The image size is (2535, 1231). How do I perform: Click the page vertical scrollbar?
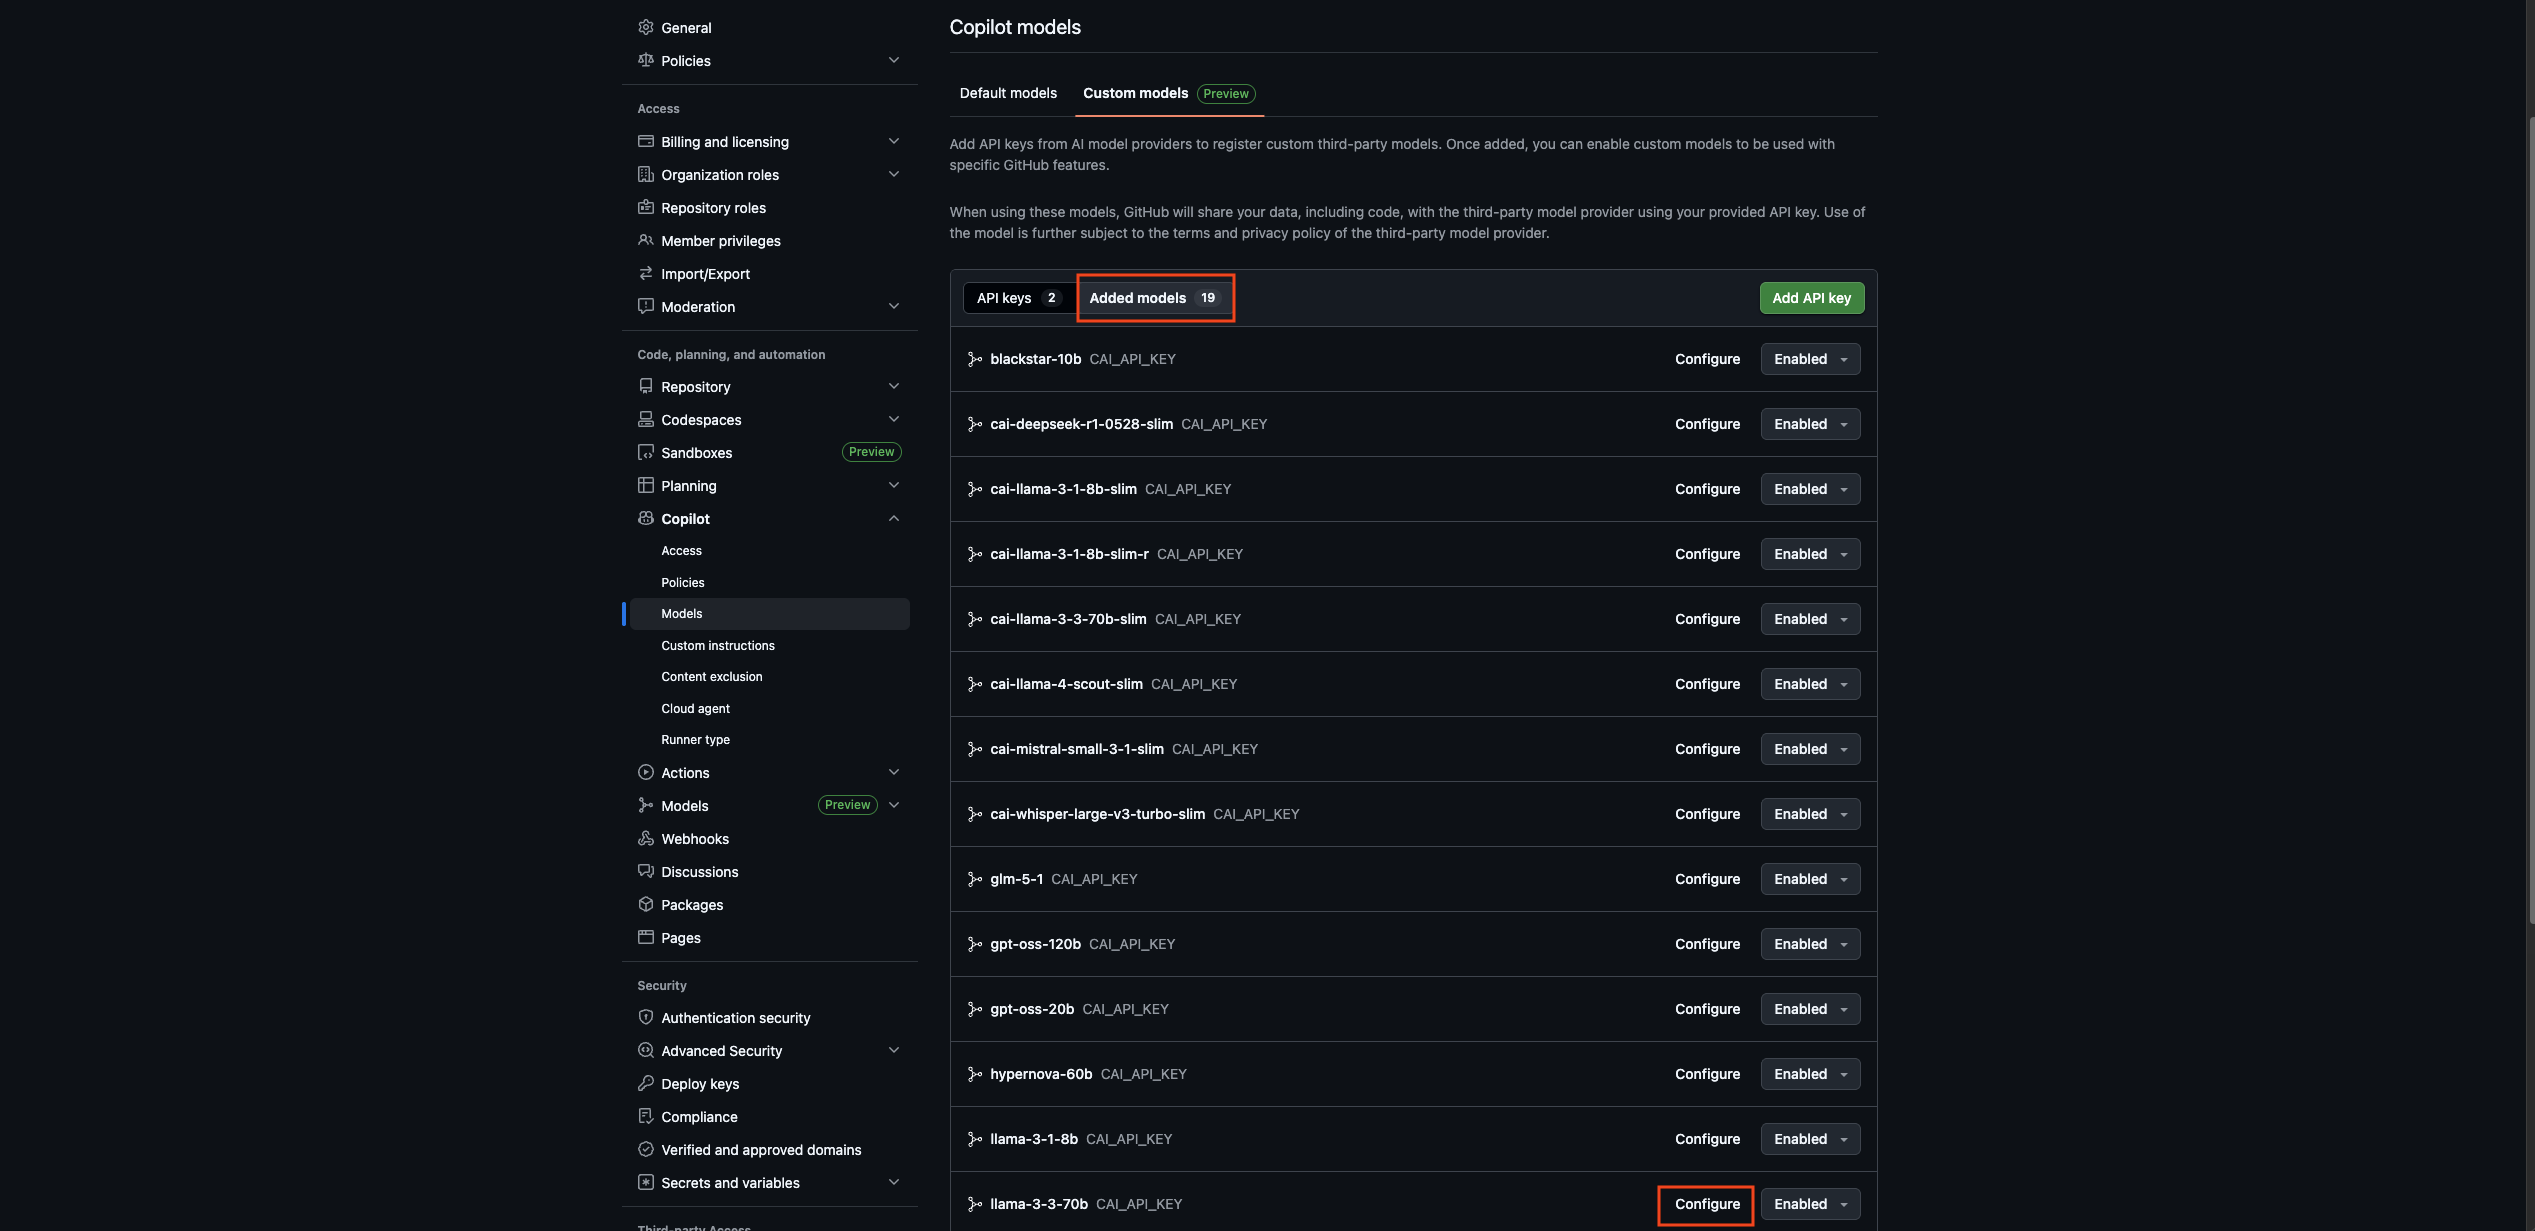tap(2530, 520)
